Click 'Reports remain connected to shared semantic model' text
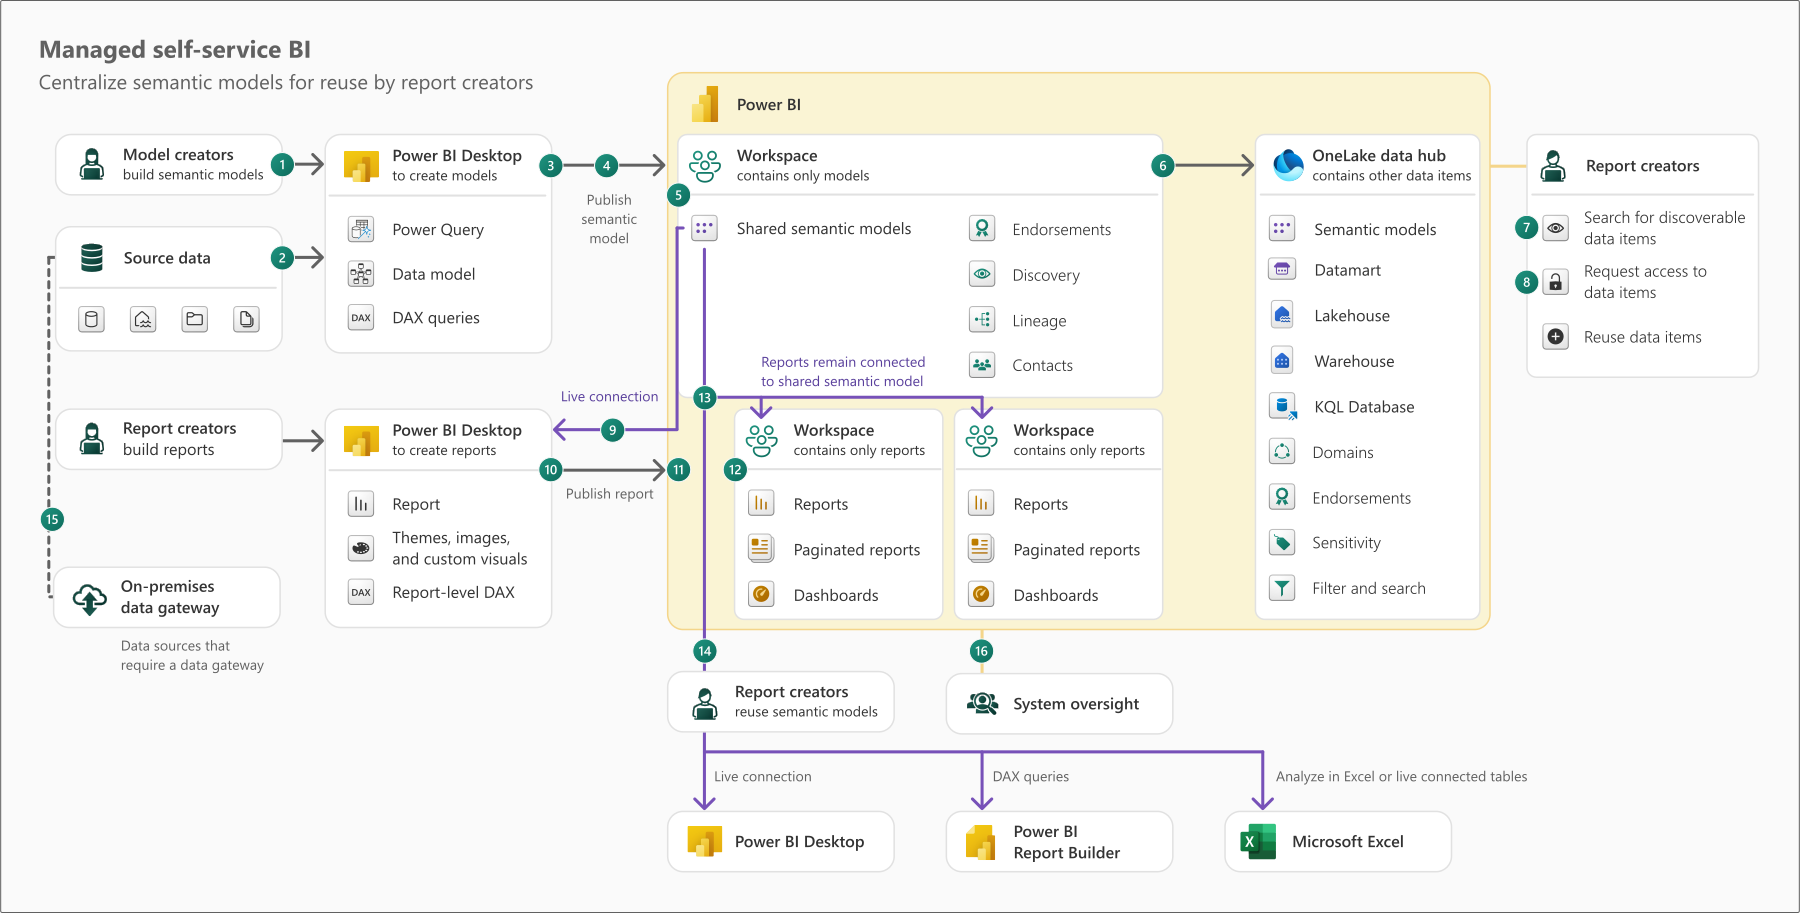 843,372
